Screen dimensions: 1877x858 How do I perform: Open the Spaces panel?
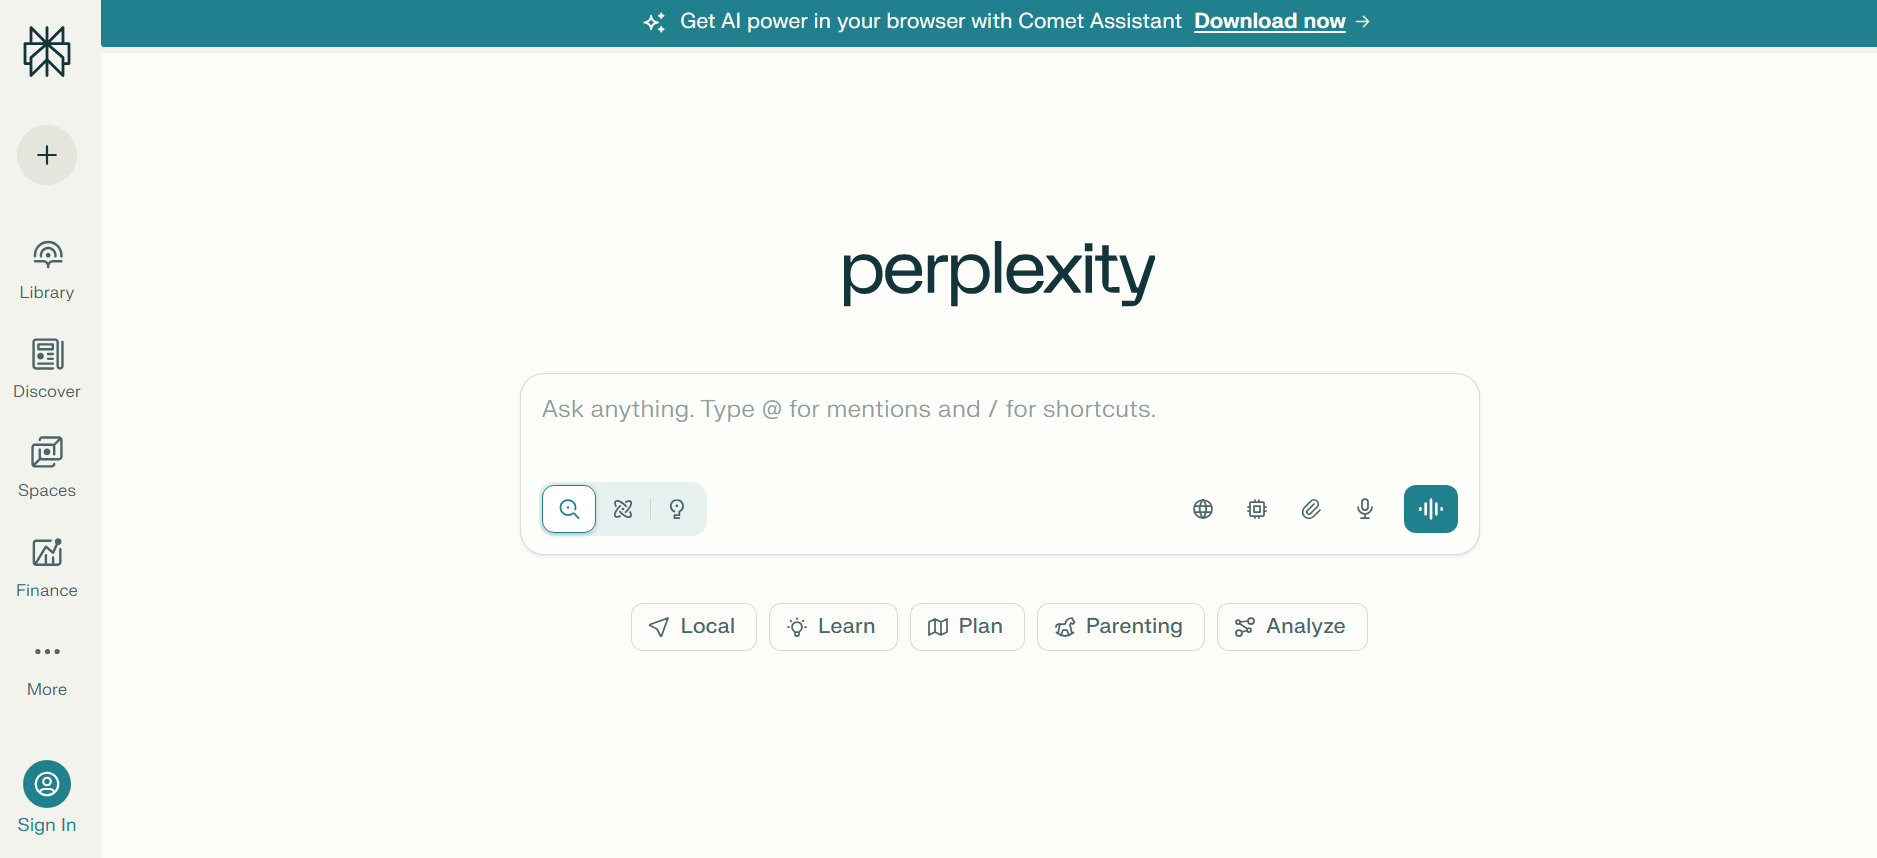46,463
